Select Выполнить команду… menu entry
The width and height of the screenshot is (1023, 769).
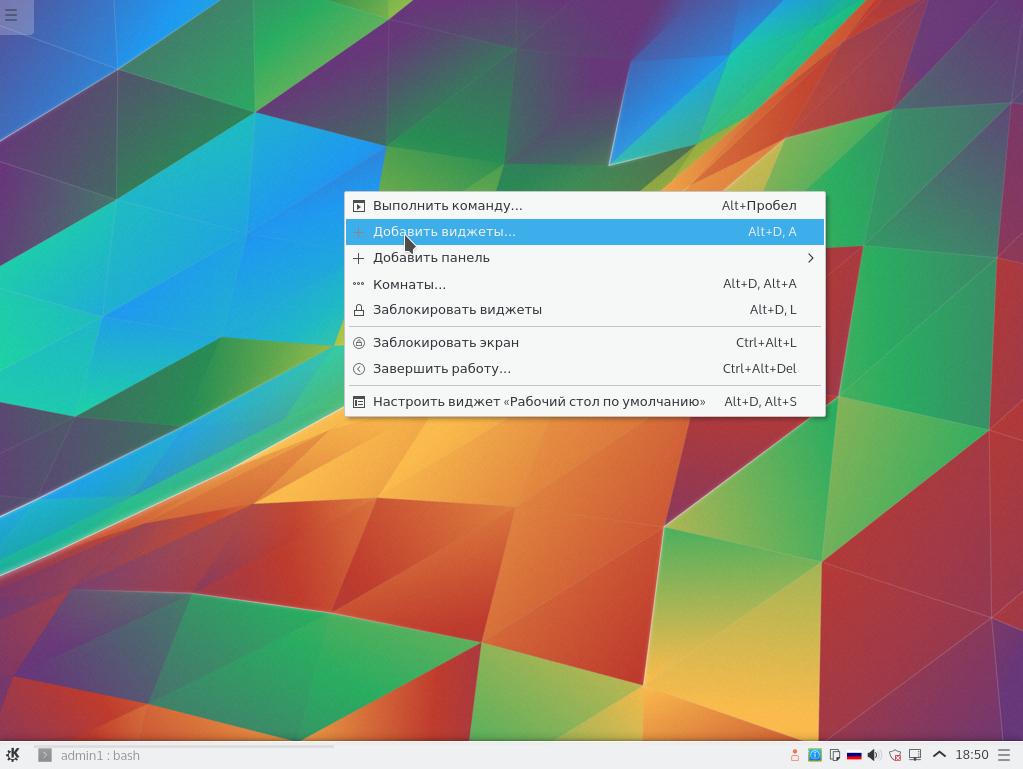tap(447, 206)
